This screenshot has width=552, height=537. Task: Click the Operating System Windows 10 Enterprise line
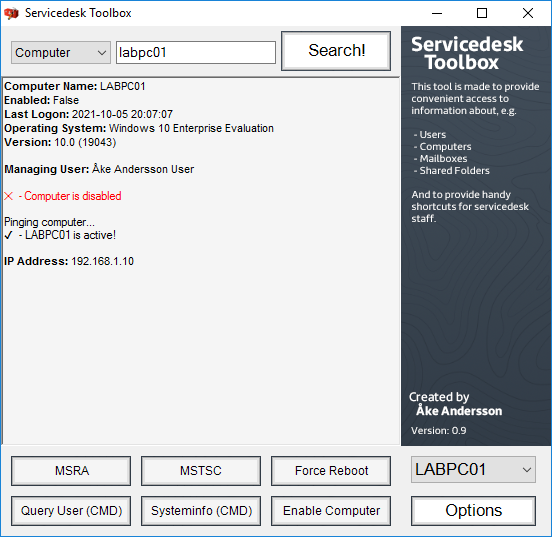tap(139, 128)
